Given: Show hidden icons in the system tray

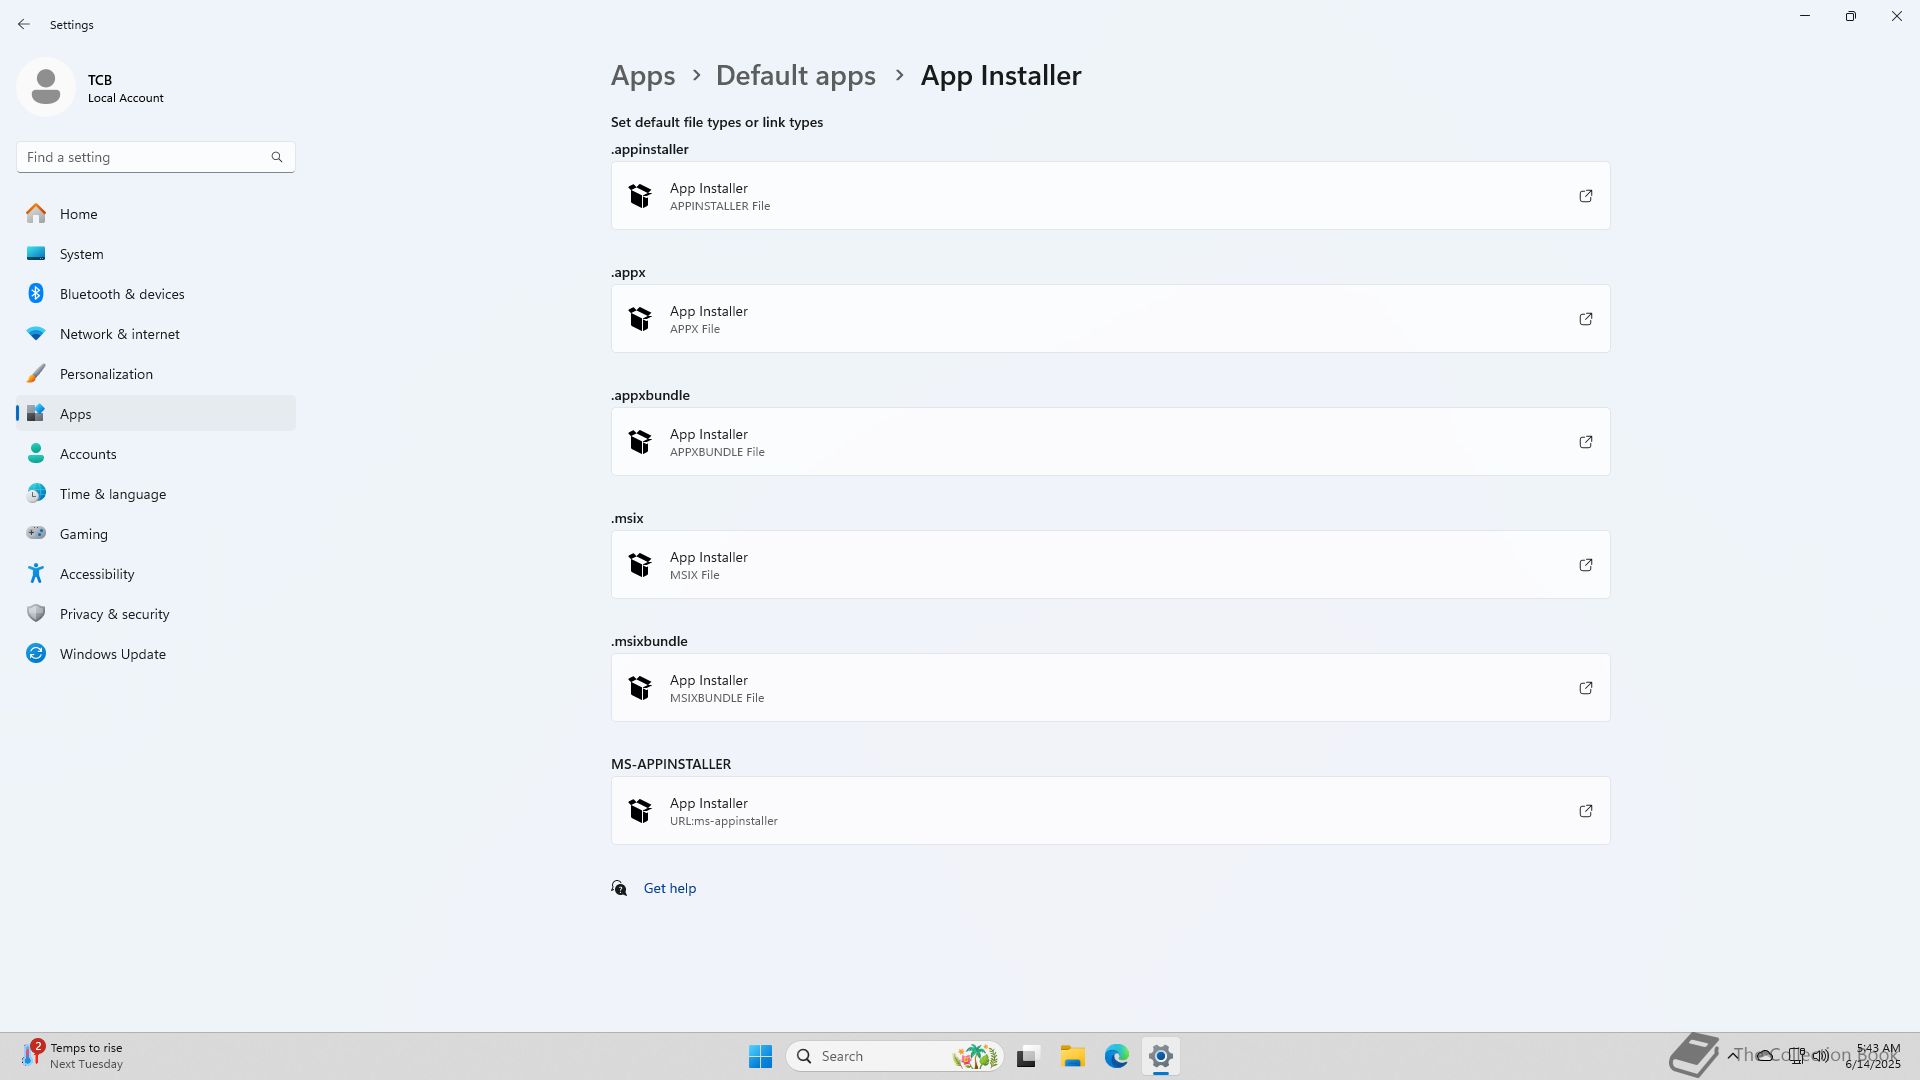Looking at the screenshot, I should (1732, 1055).
